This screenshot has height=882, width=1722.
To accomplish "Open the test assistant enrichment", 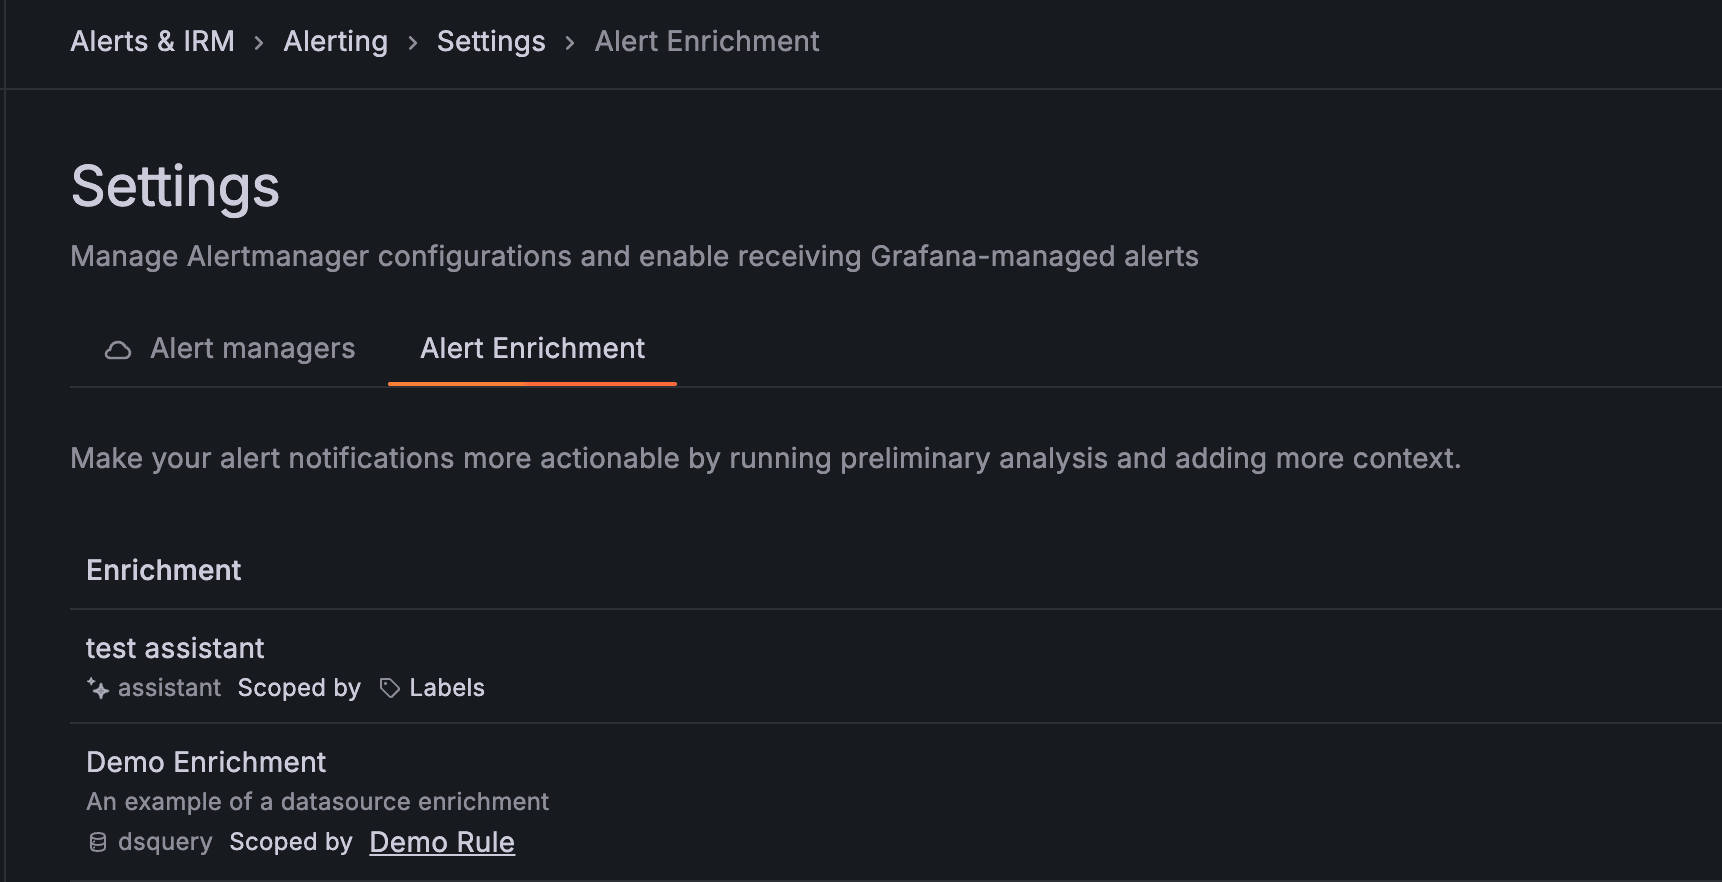I will point(175,648).
